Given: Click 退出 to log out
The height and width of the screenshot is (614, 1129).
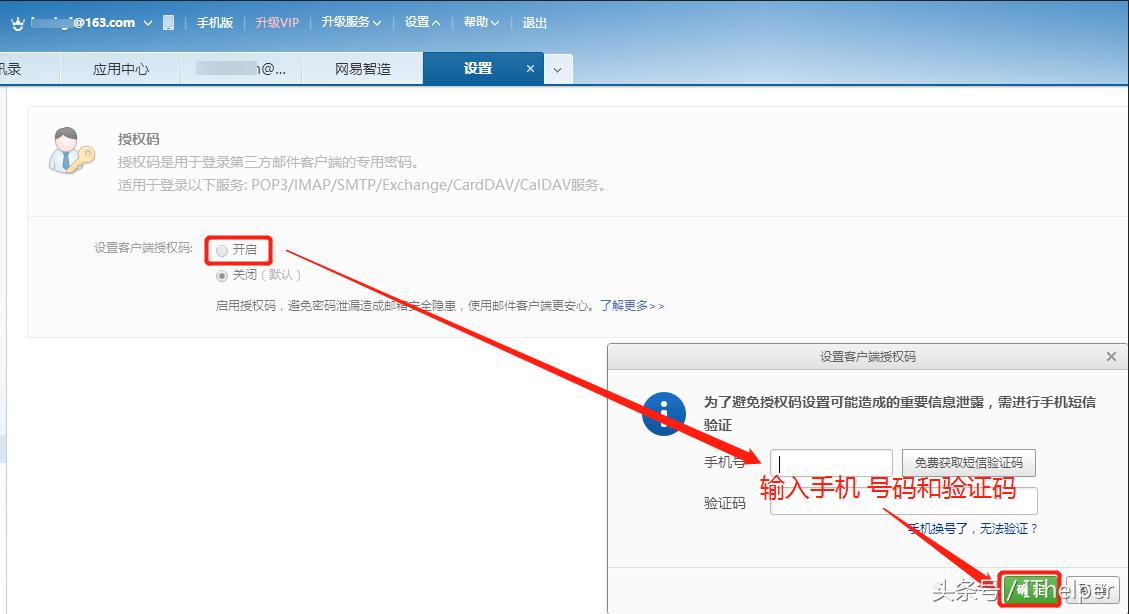Looking at the screenshot, I should (x=534, y=21).
